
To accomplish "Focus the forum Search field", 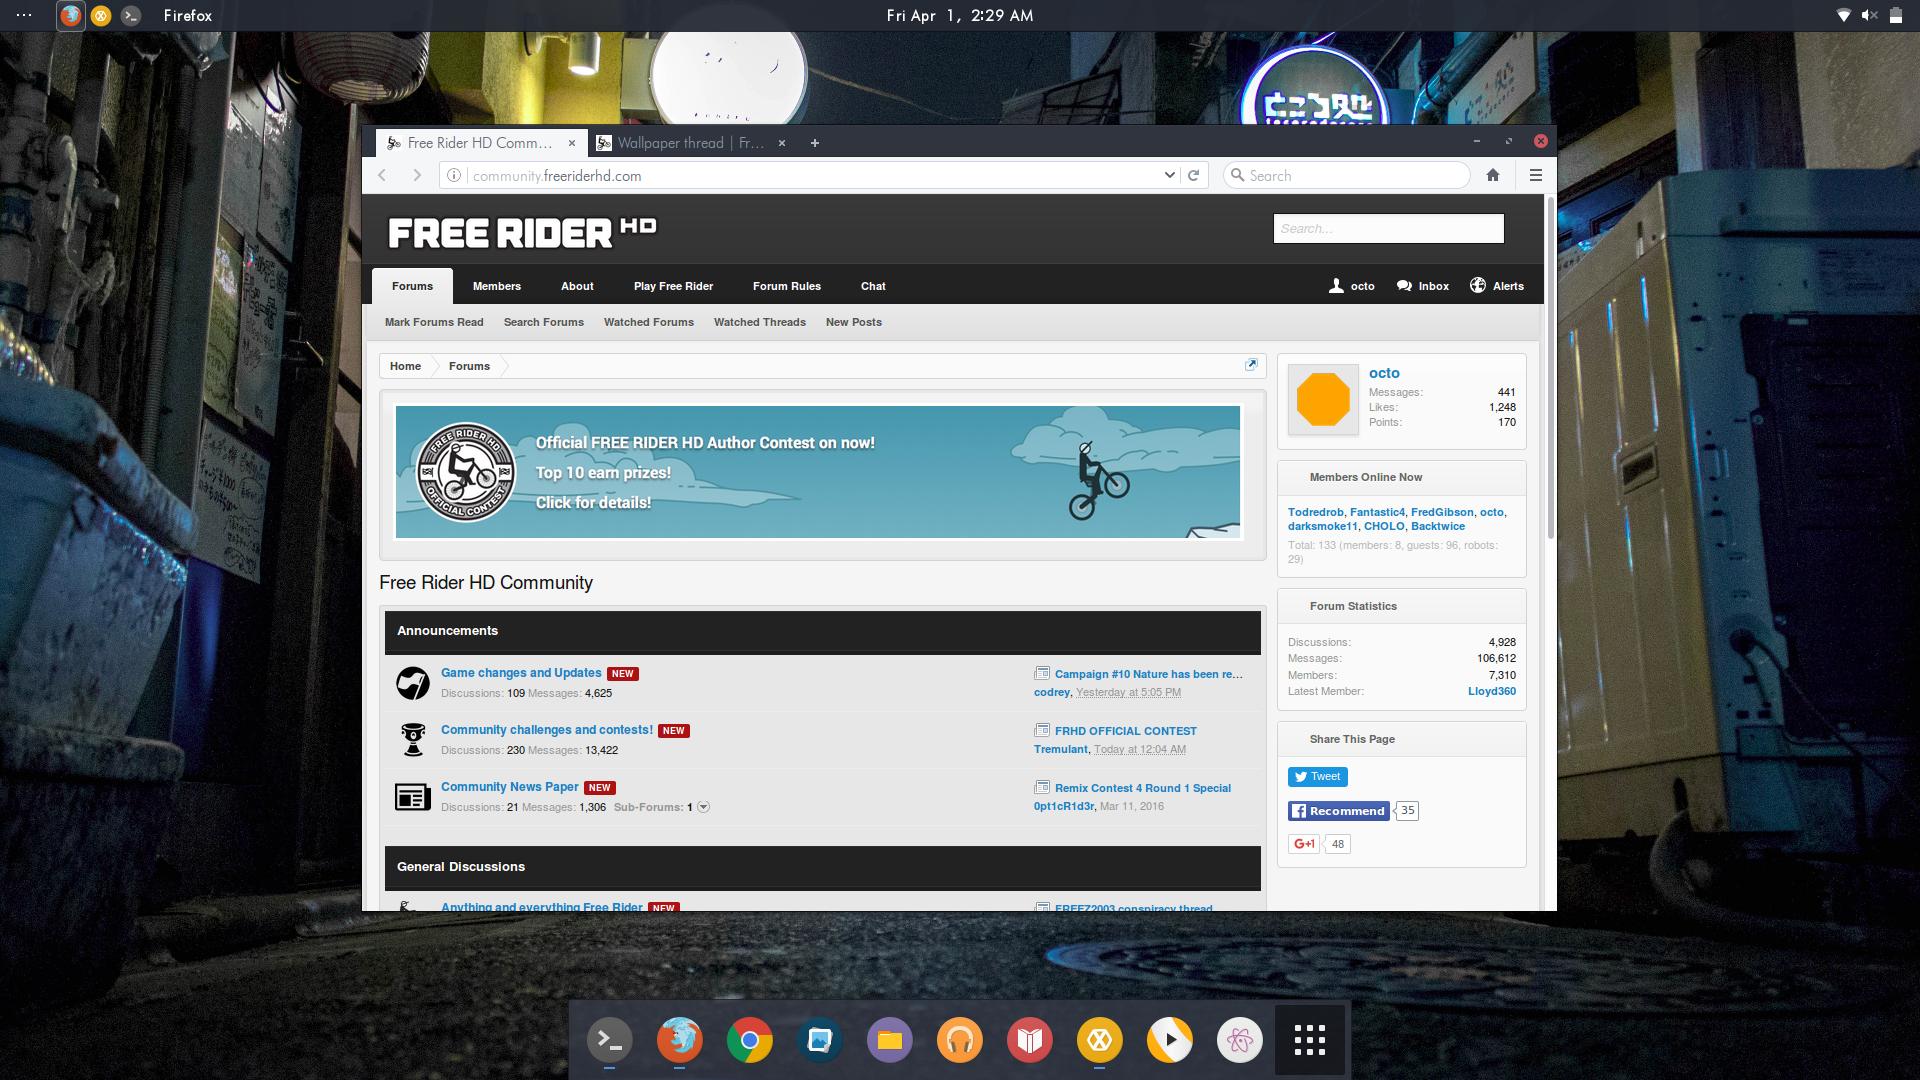I will 1388,228.
